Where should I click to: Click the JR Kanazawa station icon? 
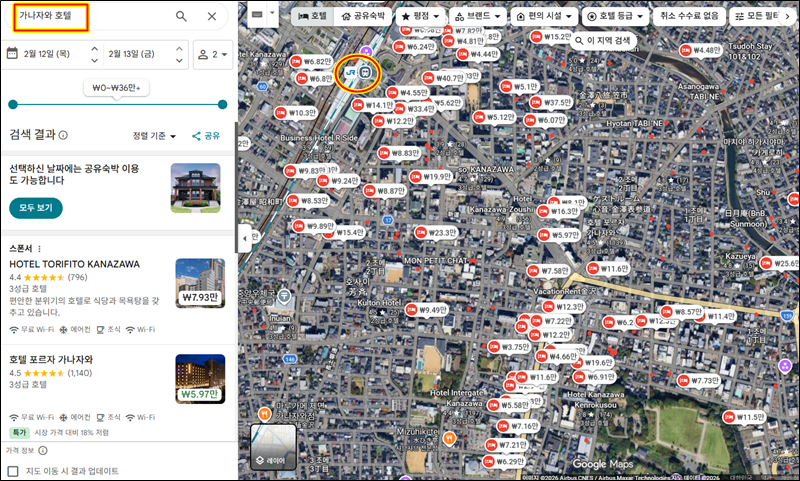pyautogui.click(x=351, y=72)
